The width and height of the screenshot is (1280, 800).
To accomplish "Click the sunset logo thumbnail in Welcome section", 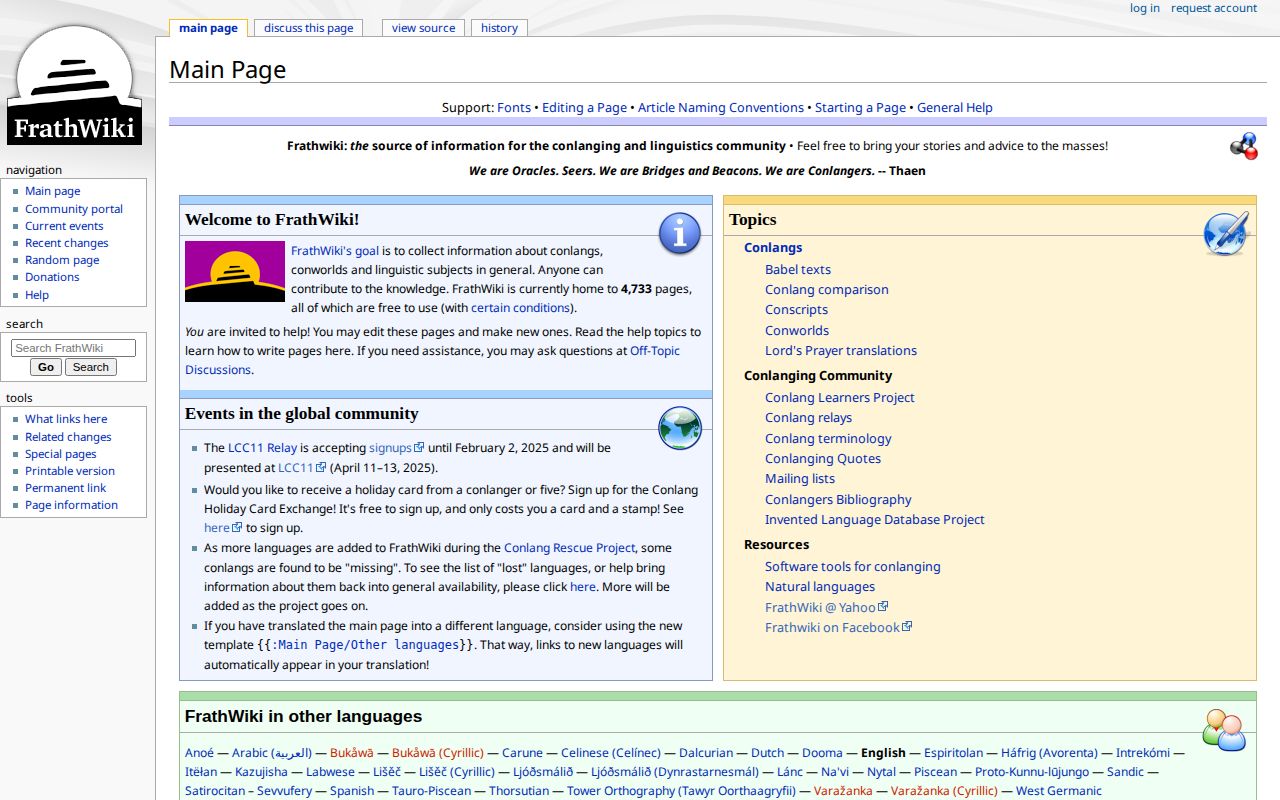I will 234,271.
